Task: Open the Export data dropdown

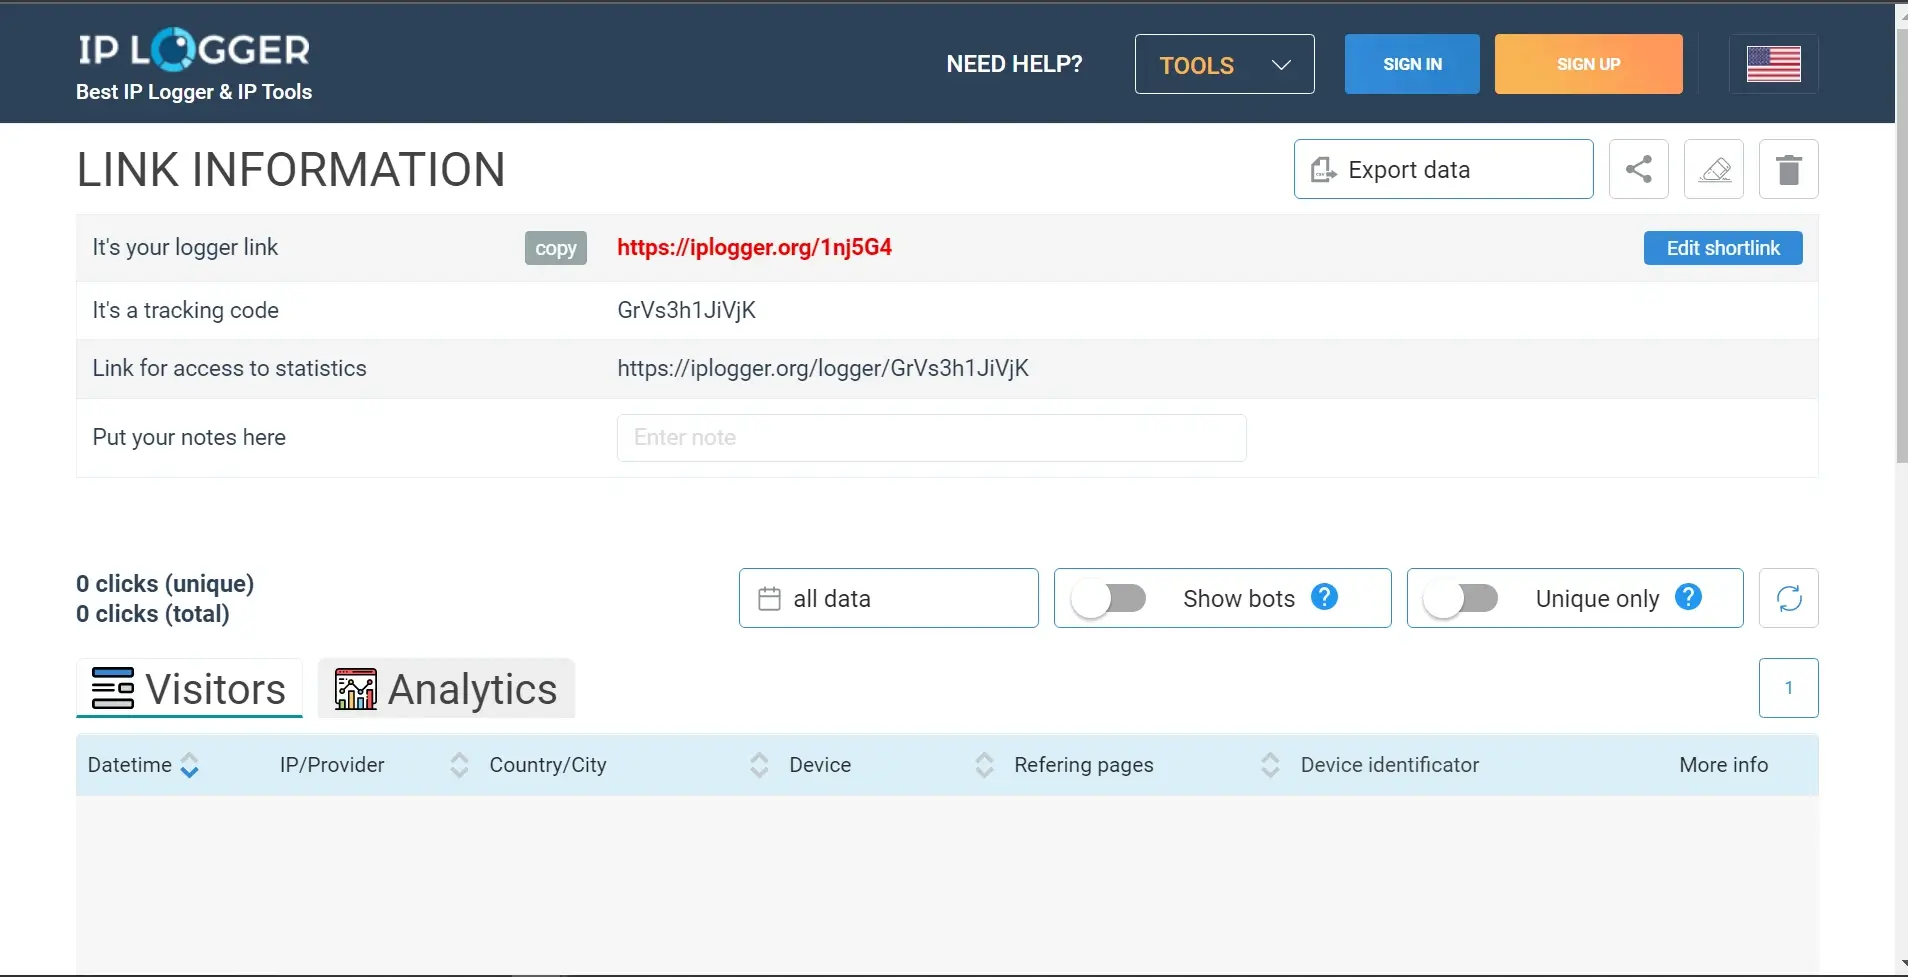Action: pyautogui.click(x=1443, y=169)
